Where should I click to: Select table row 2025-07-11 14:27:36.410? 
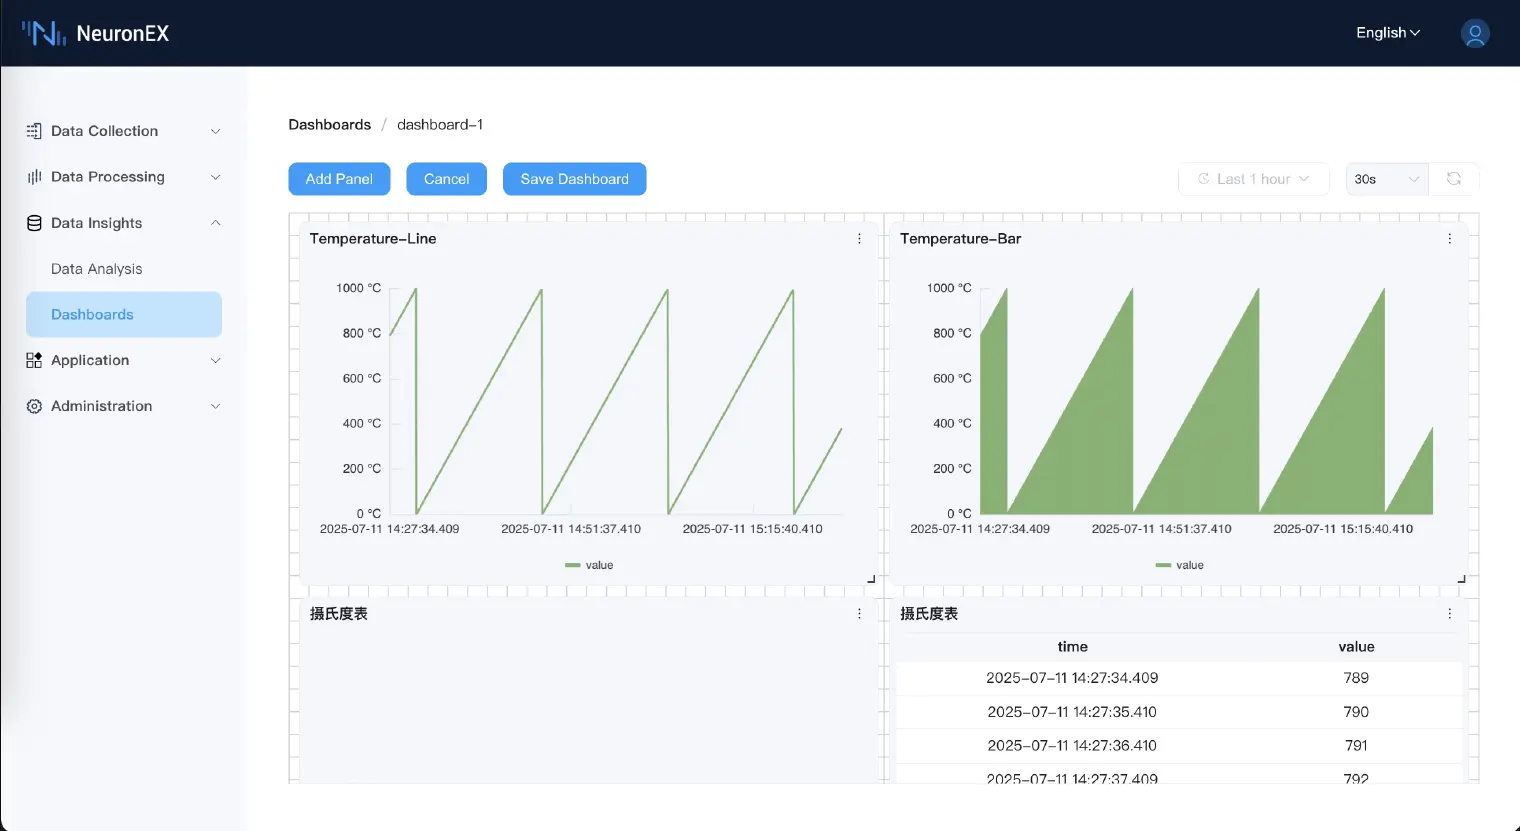coord(1179,746)
